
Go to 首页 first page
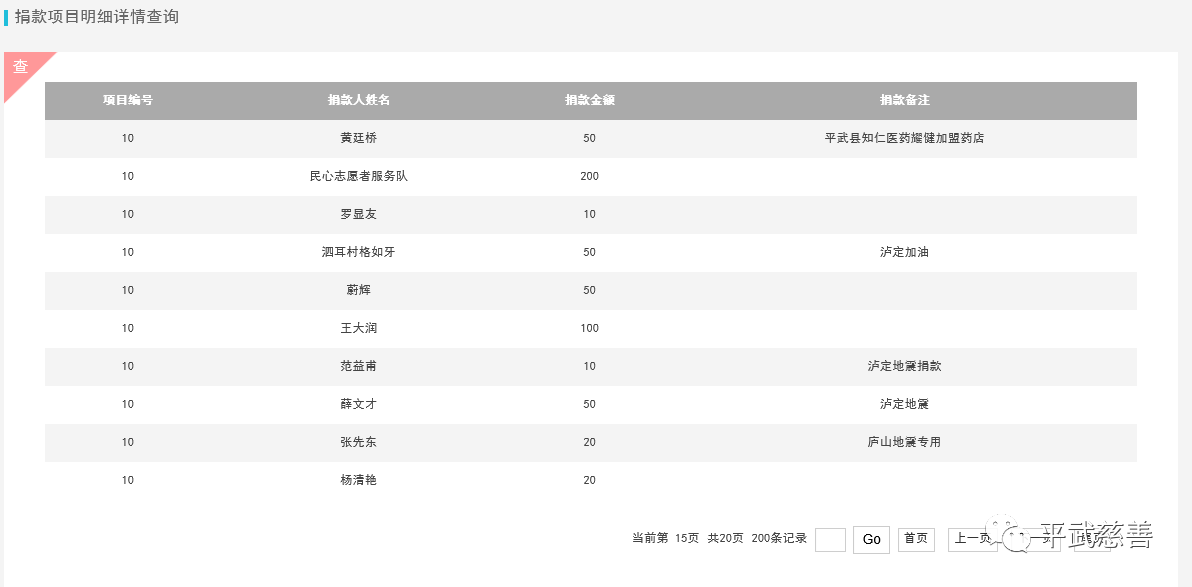coord(916,539)
